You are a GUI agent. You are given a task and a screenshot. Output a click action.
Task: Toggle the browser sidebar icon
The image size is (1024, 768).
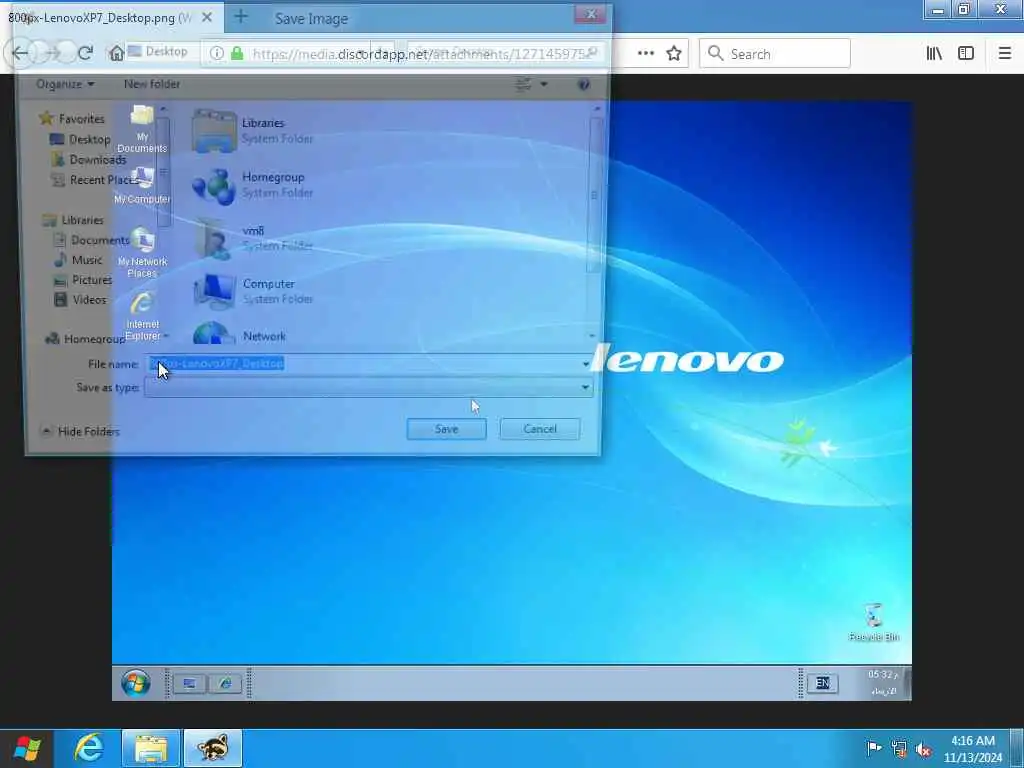966,54
